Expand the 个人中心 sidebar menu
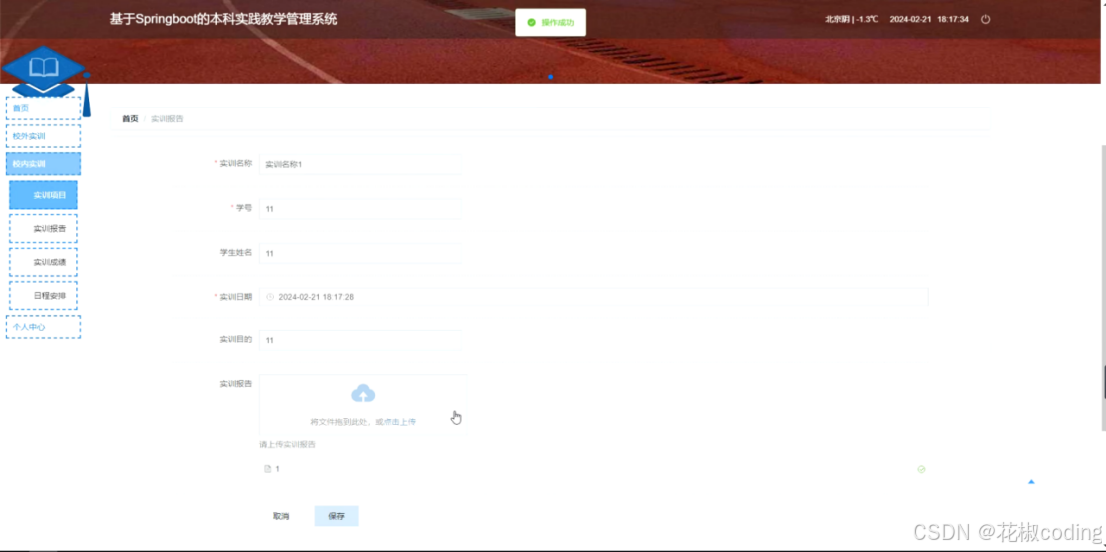 [44, 327]
